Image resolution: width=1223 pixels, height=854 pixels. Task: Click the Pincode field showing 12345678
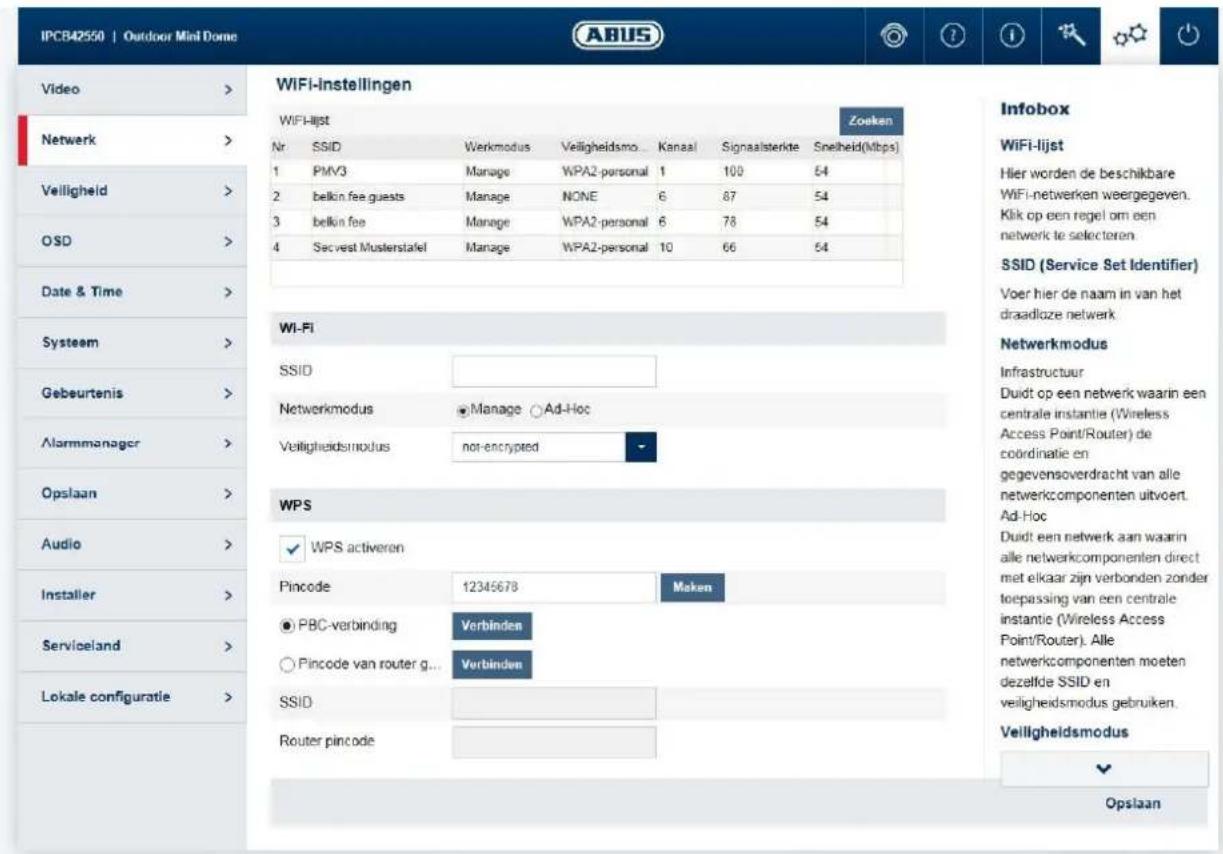click(554, 587)
